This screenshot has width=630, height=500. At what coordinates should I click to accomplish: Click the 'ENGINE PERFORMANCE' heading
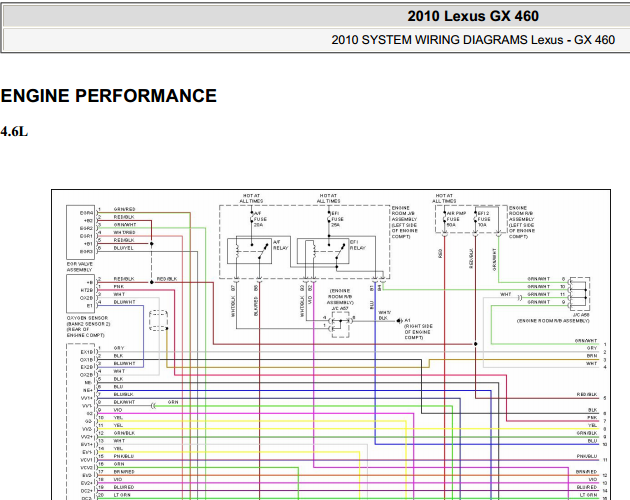pyautogui.click(x=108, y=96)
